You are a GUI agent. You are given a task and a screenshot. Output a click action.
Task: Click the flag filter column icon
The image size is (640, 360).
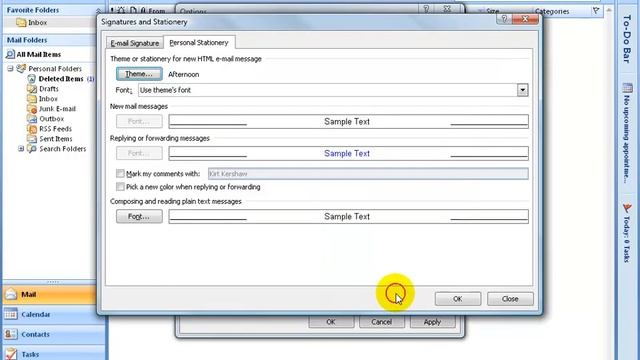click(x=596, y=11)
